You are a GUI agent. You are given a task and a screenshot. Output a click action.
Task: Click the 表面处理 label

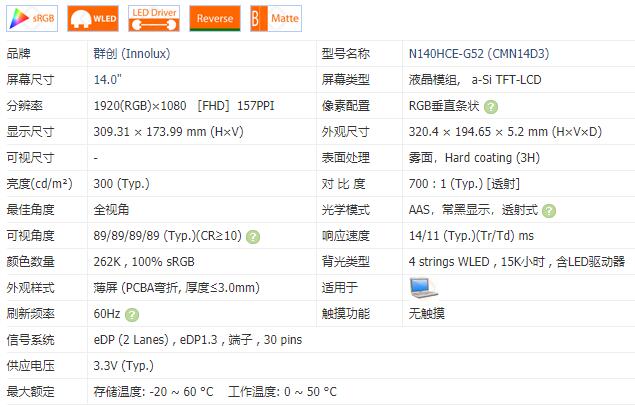pos(345,158)
